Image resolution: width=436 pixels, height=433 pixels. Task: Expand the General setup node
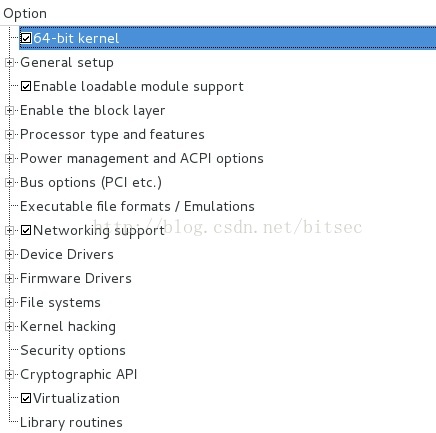click(x=9, y=62)
